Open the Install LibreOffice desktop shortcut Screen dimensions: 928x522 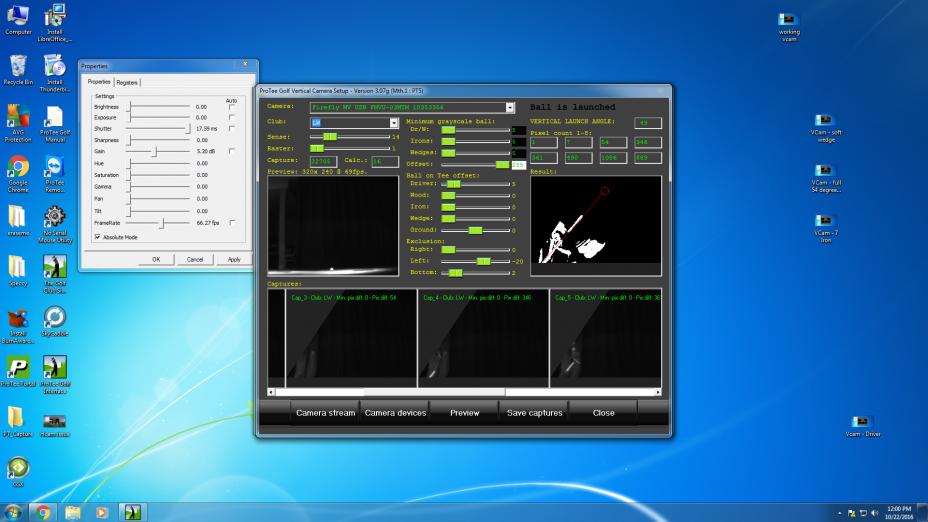click(x=54, y=22)
